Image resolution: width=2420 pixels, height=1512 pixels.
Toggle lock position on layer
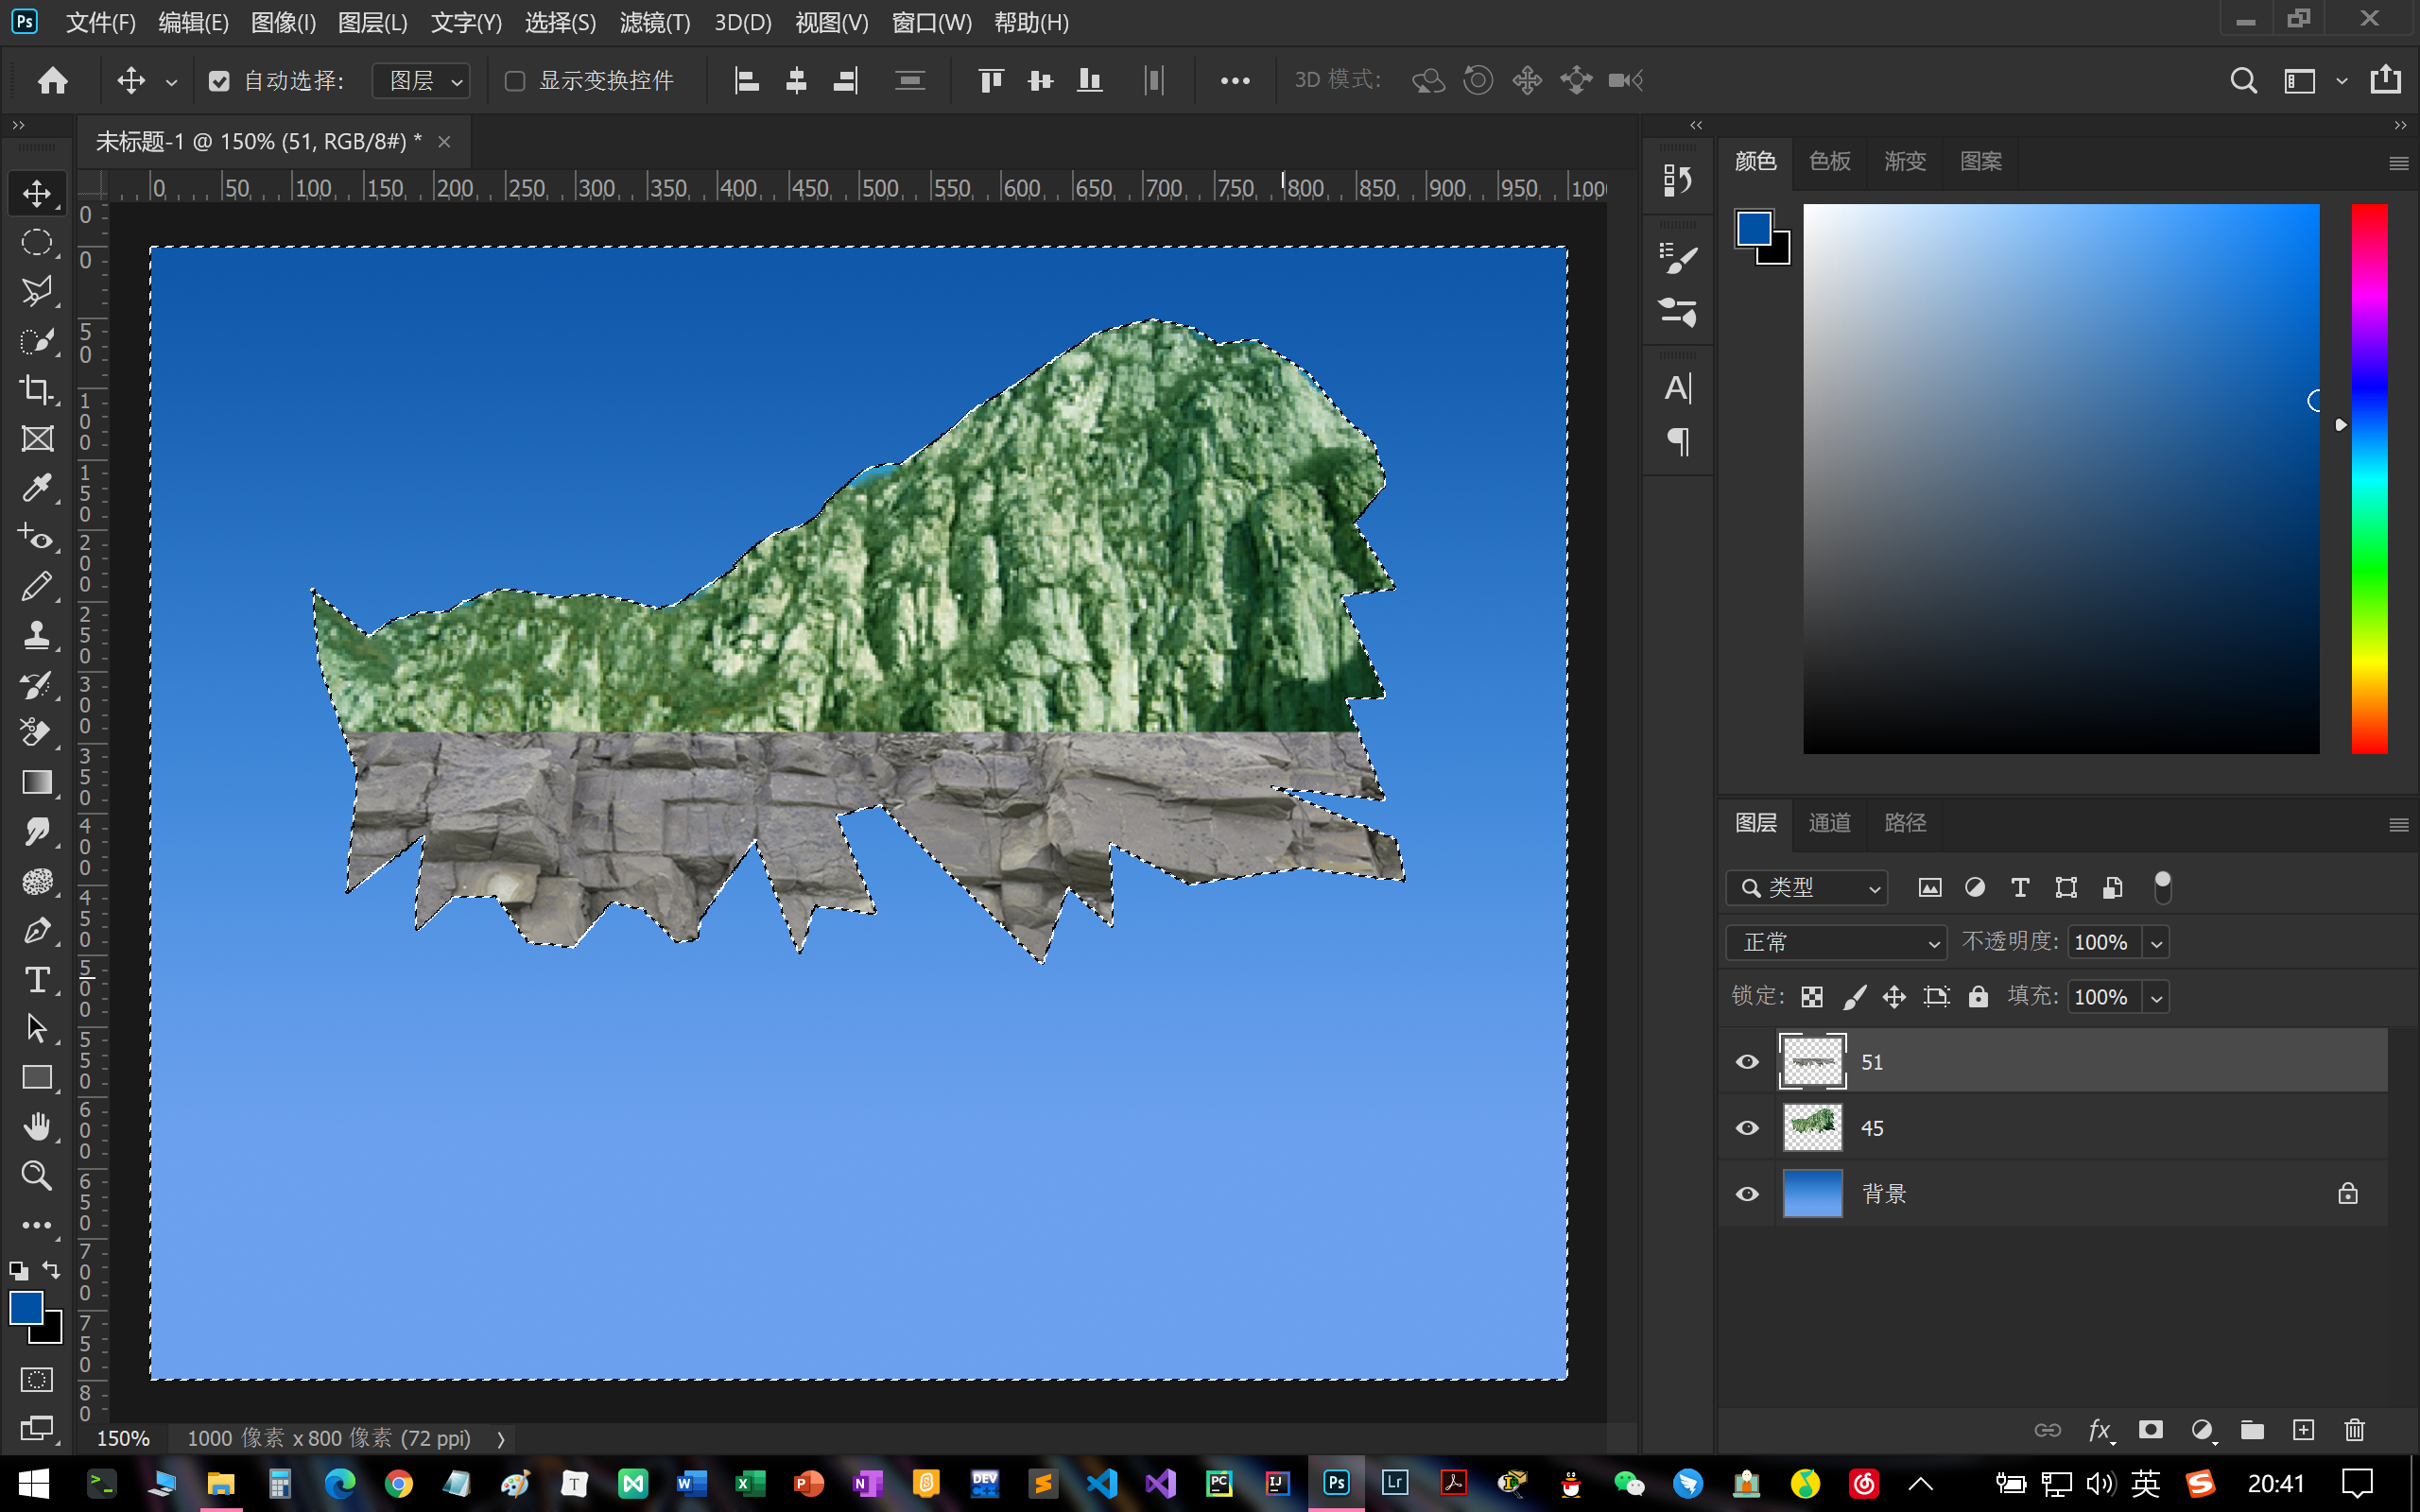click(1894, 997)
